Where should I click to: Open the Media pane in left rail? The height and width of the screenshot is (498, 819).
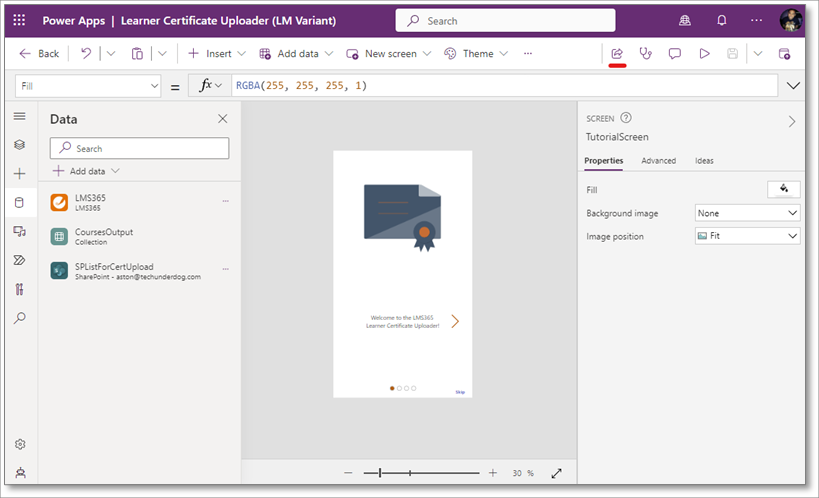coord(19,231)
